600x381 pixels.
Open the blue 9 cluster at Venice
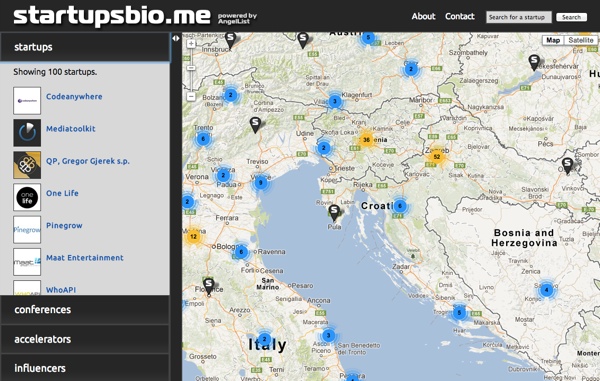coord(261,182)
